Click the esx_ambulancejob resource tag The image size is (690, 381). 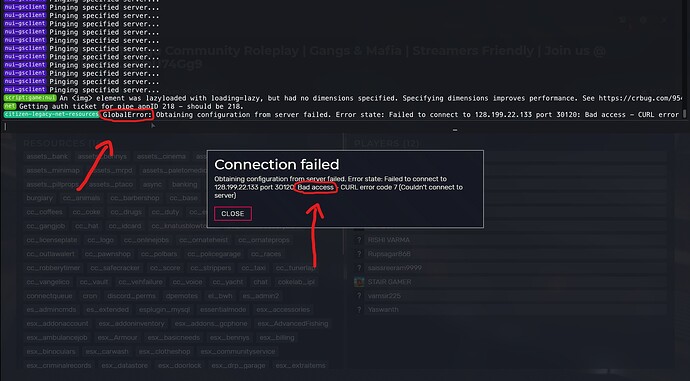tap(57, 337)
